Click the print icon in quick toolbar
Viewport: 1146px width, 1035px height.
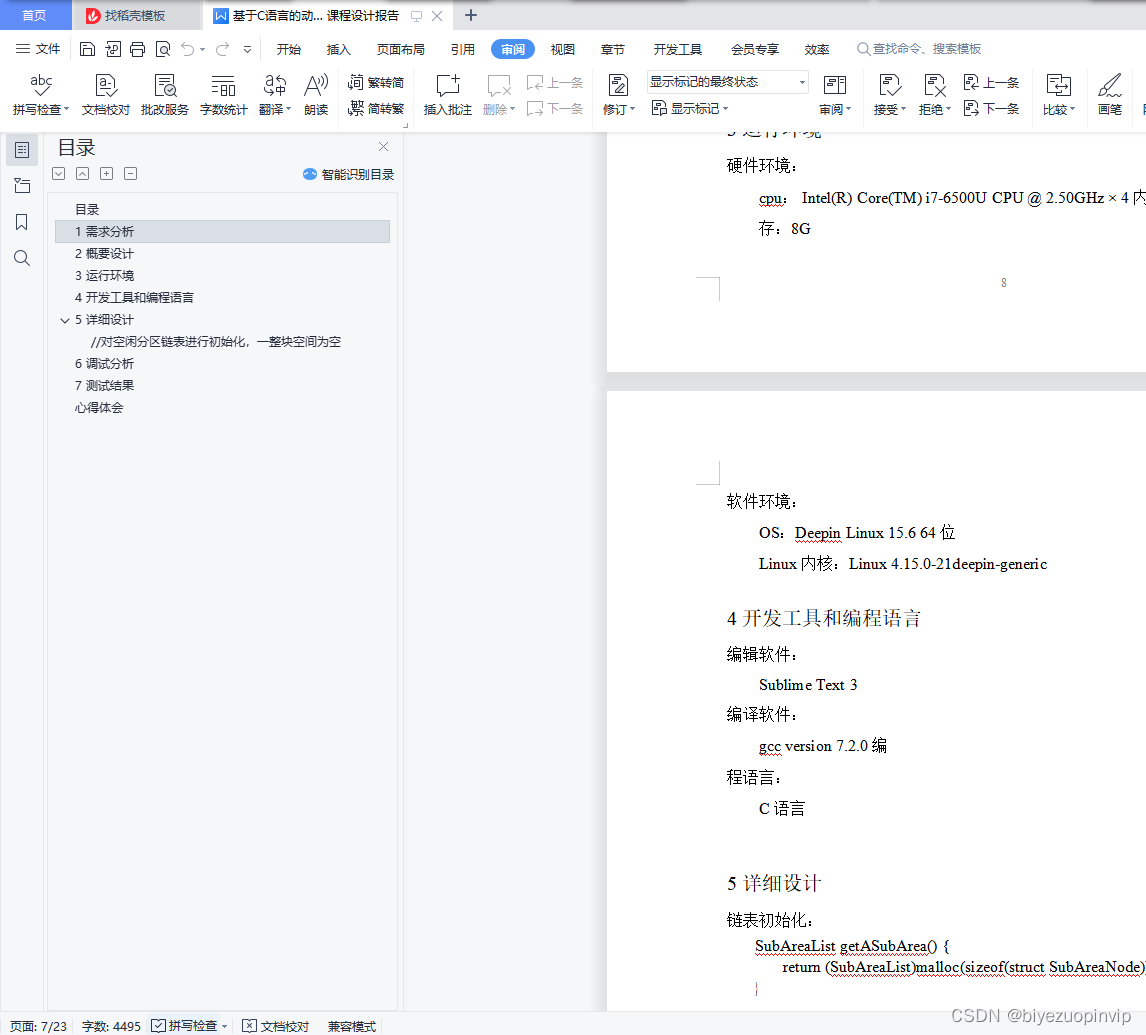point(137,49)
